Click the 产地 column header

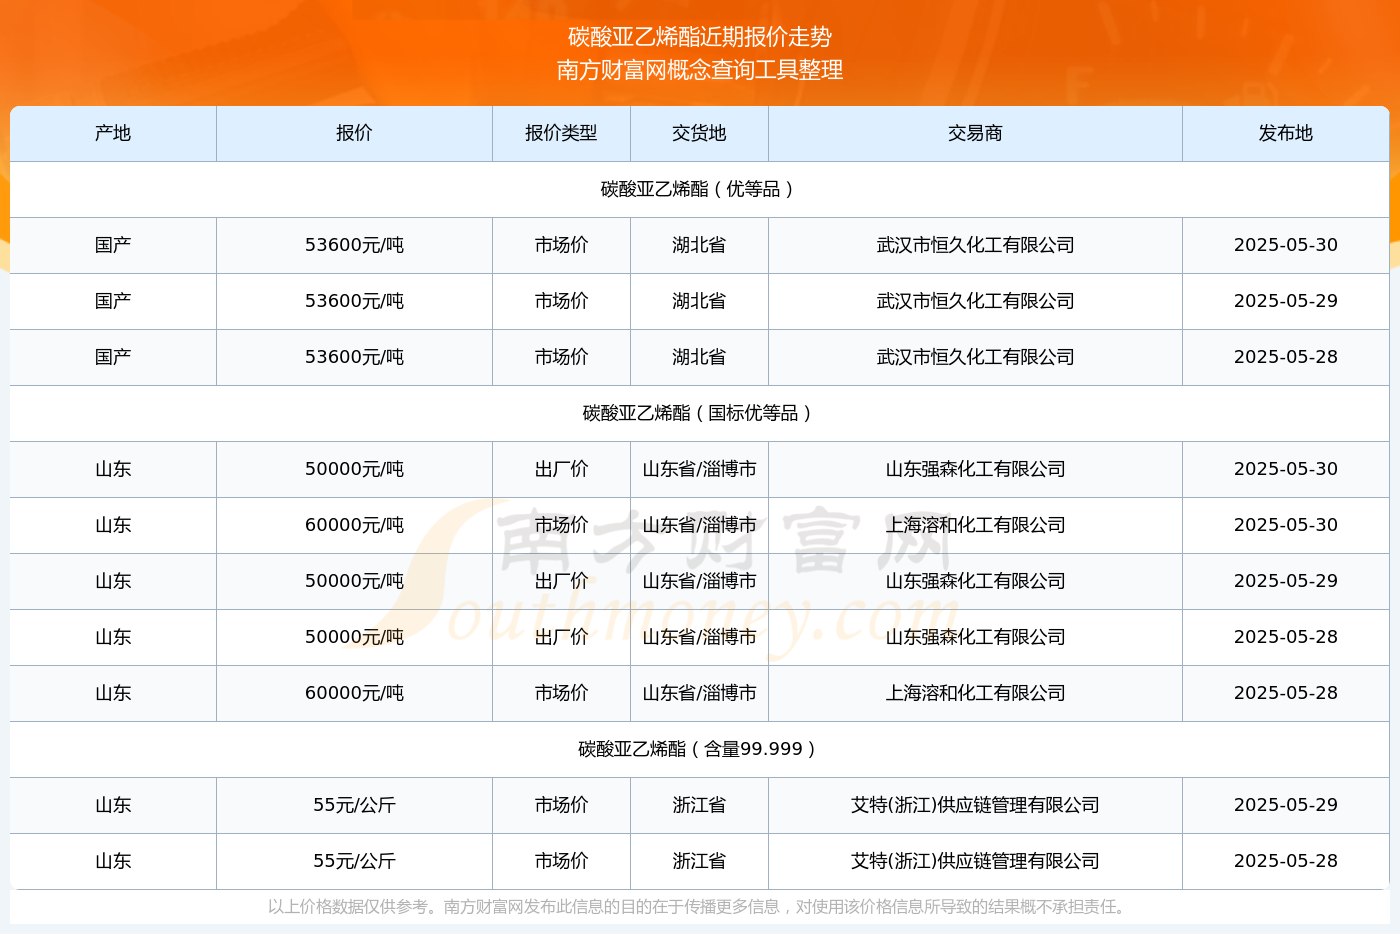pyautogui.click(x=113, y=133)
